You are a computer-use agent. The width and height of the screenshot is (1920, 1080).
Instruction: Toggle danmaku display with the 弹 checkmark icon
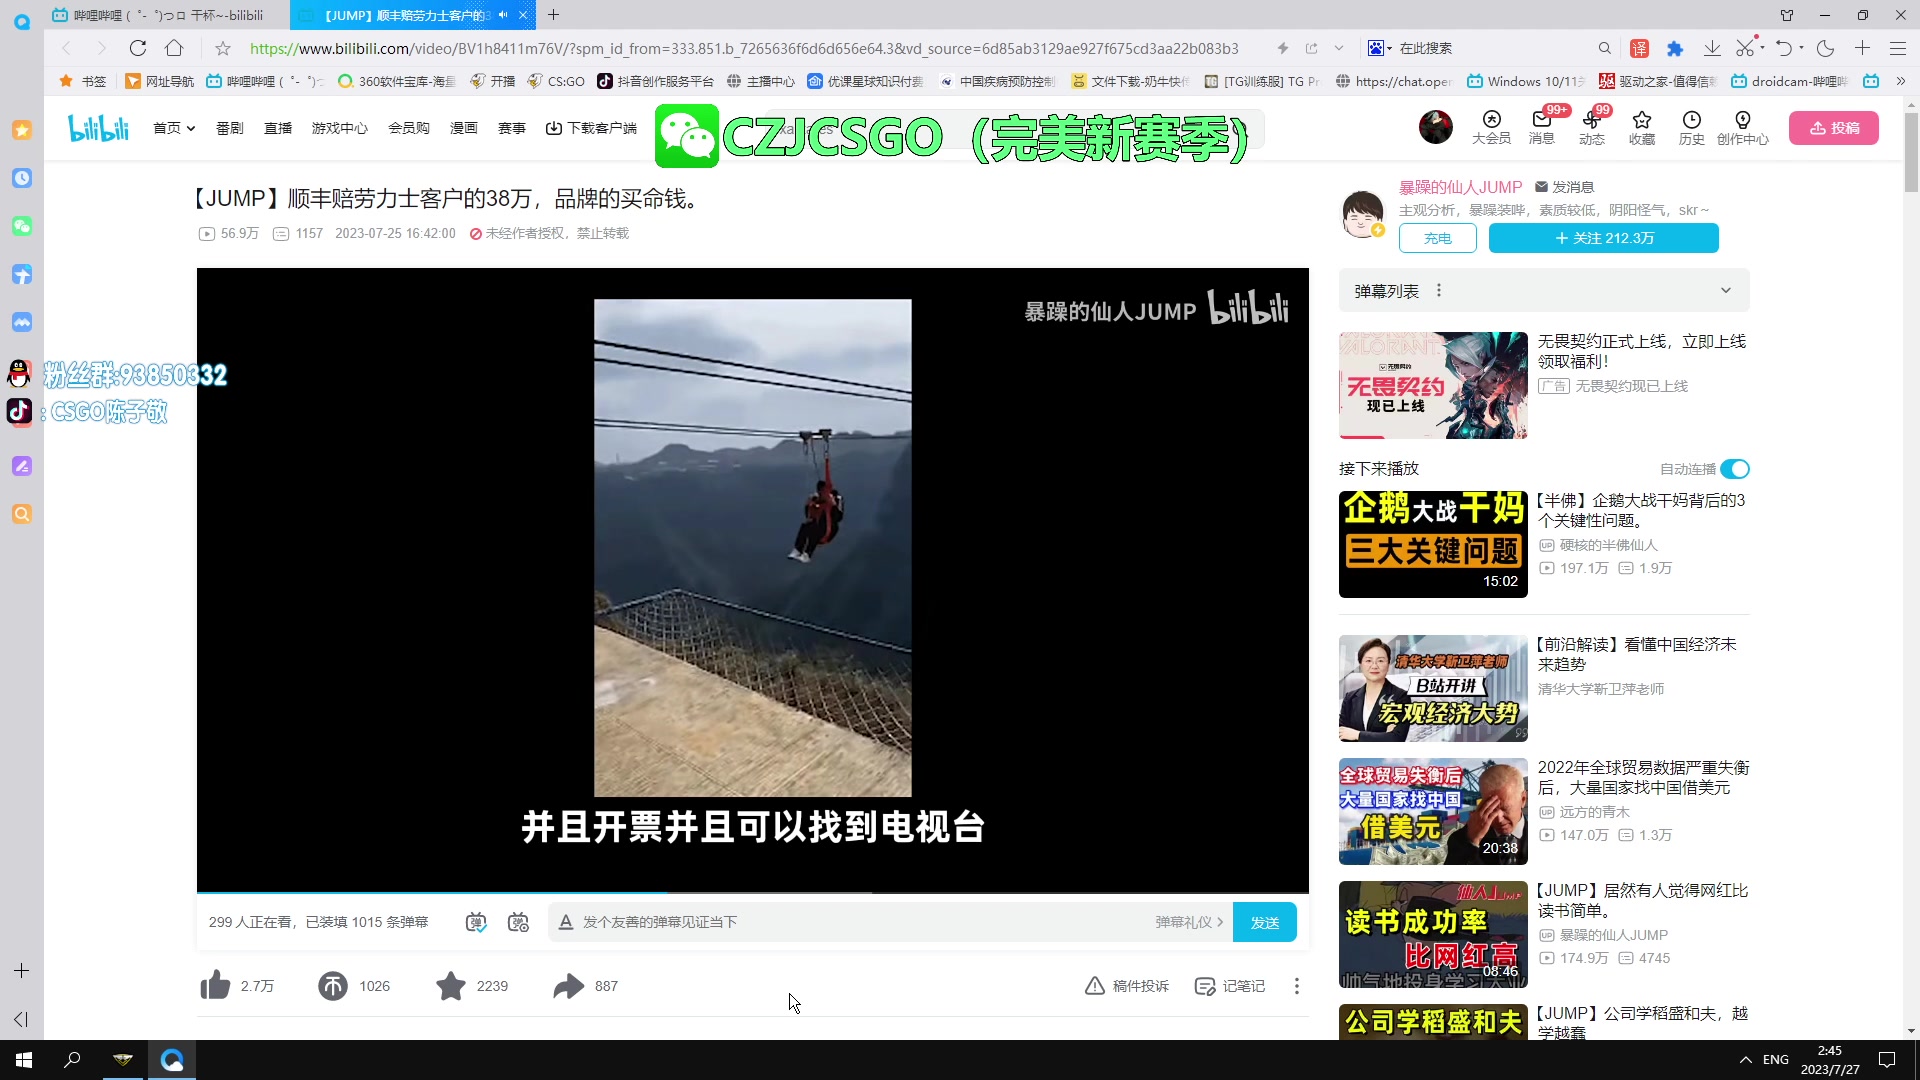[x=477, y=922]
